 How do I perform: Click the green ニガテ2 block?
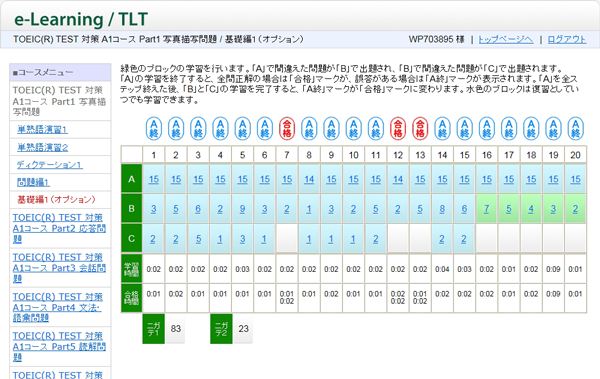221,328
